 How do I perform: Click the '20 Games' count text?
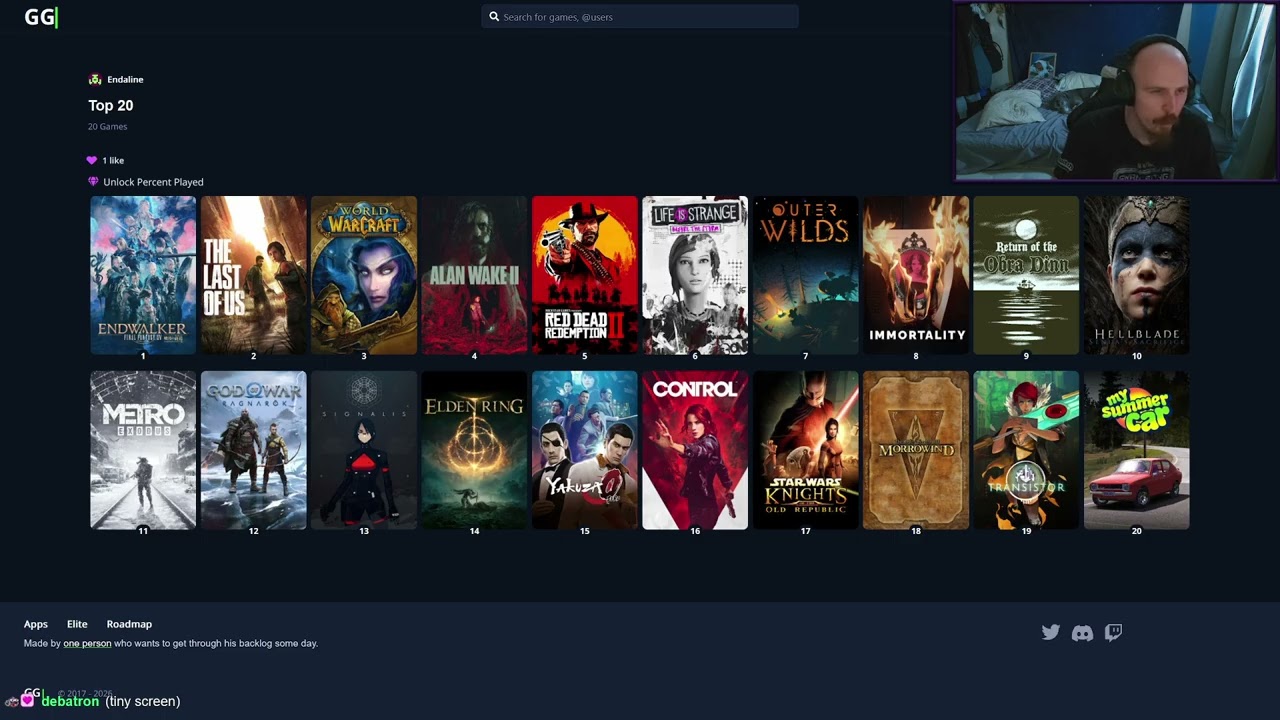click(x=107, y=126)
